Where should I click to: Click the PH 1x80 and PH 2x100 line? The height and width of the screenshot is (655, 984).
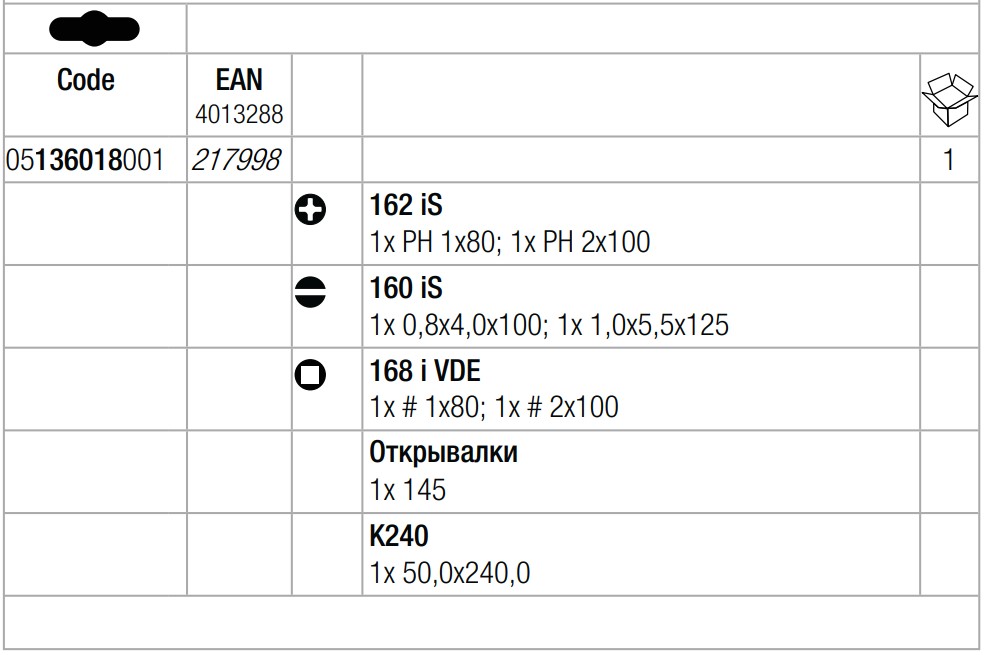pyautogui.click(x=510, y=242)
